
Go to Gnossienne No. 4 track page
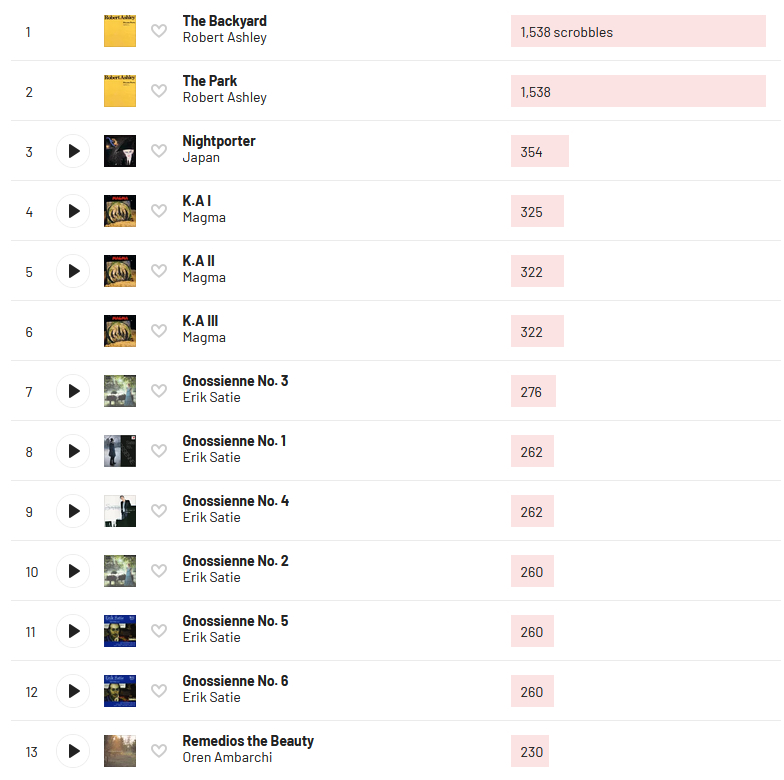235,501
